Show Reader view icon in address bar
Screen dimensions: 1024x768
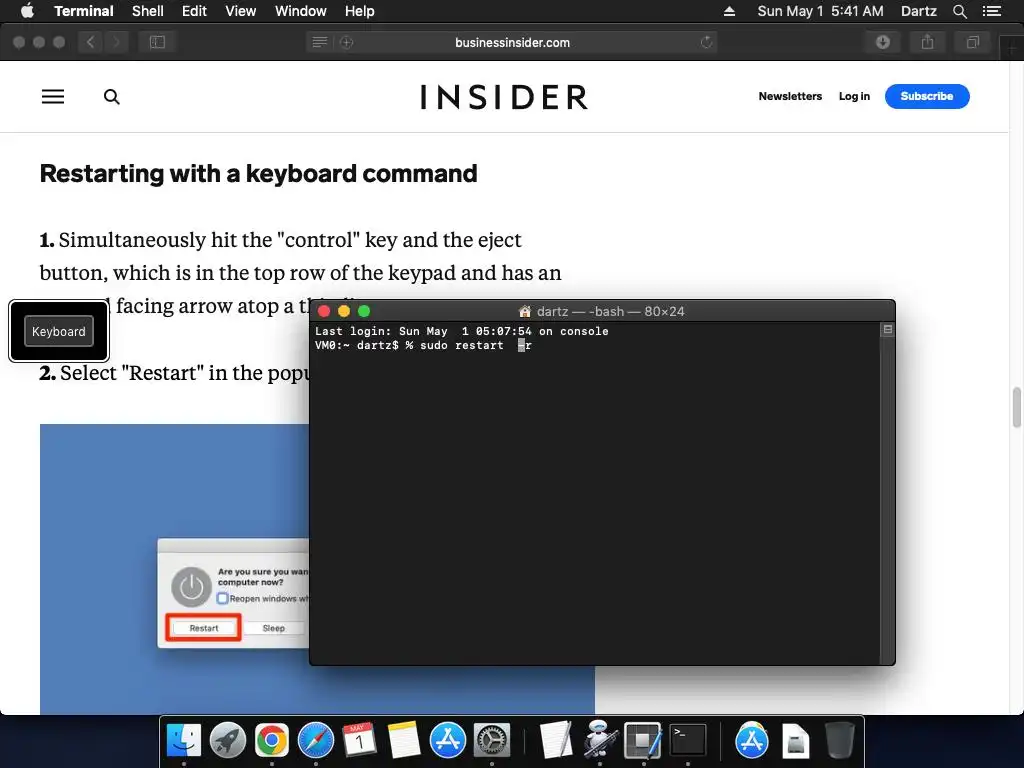click(x=319, y=42)
